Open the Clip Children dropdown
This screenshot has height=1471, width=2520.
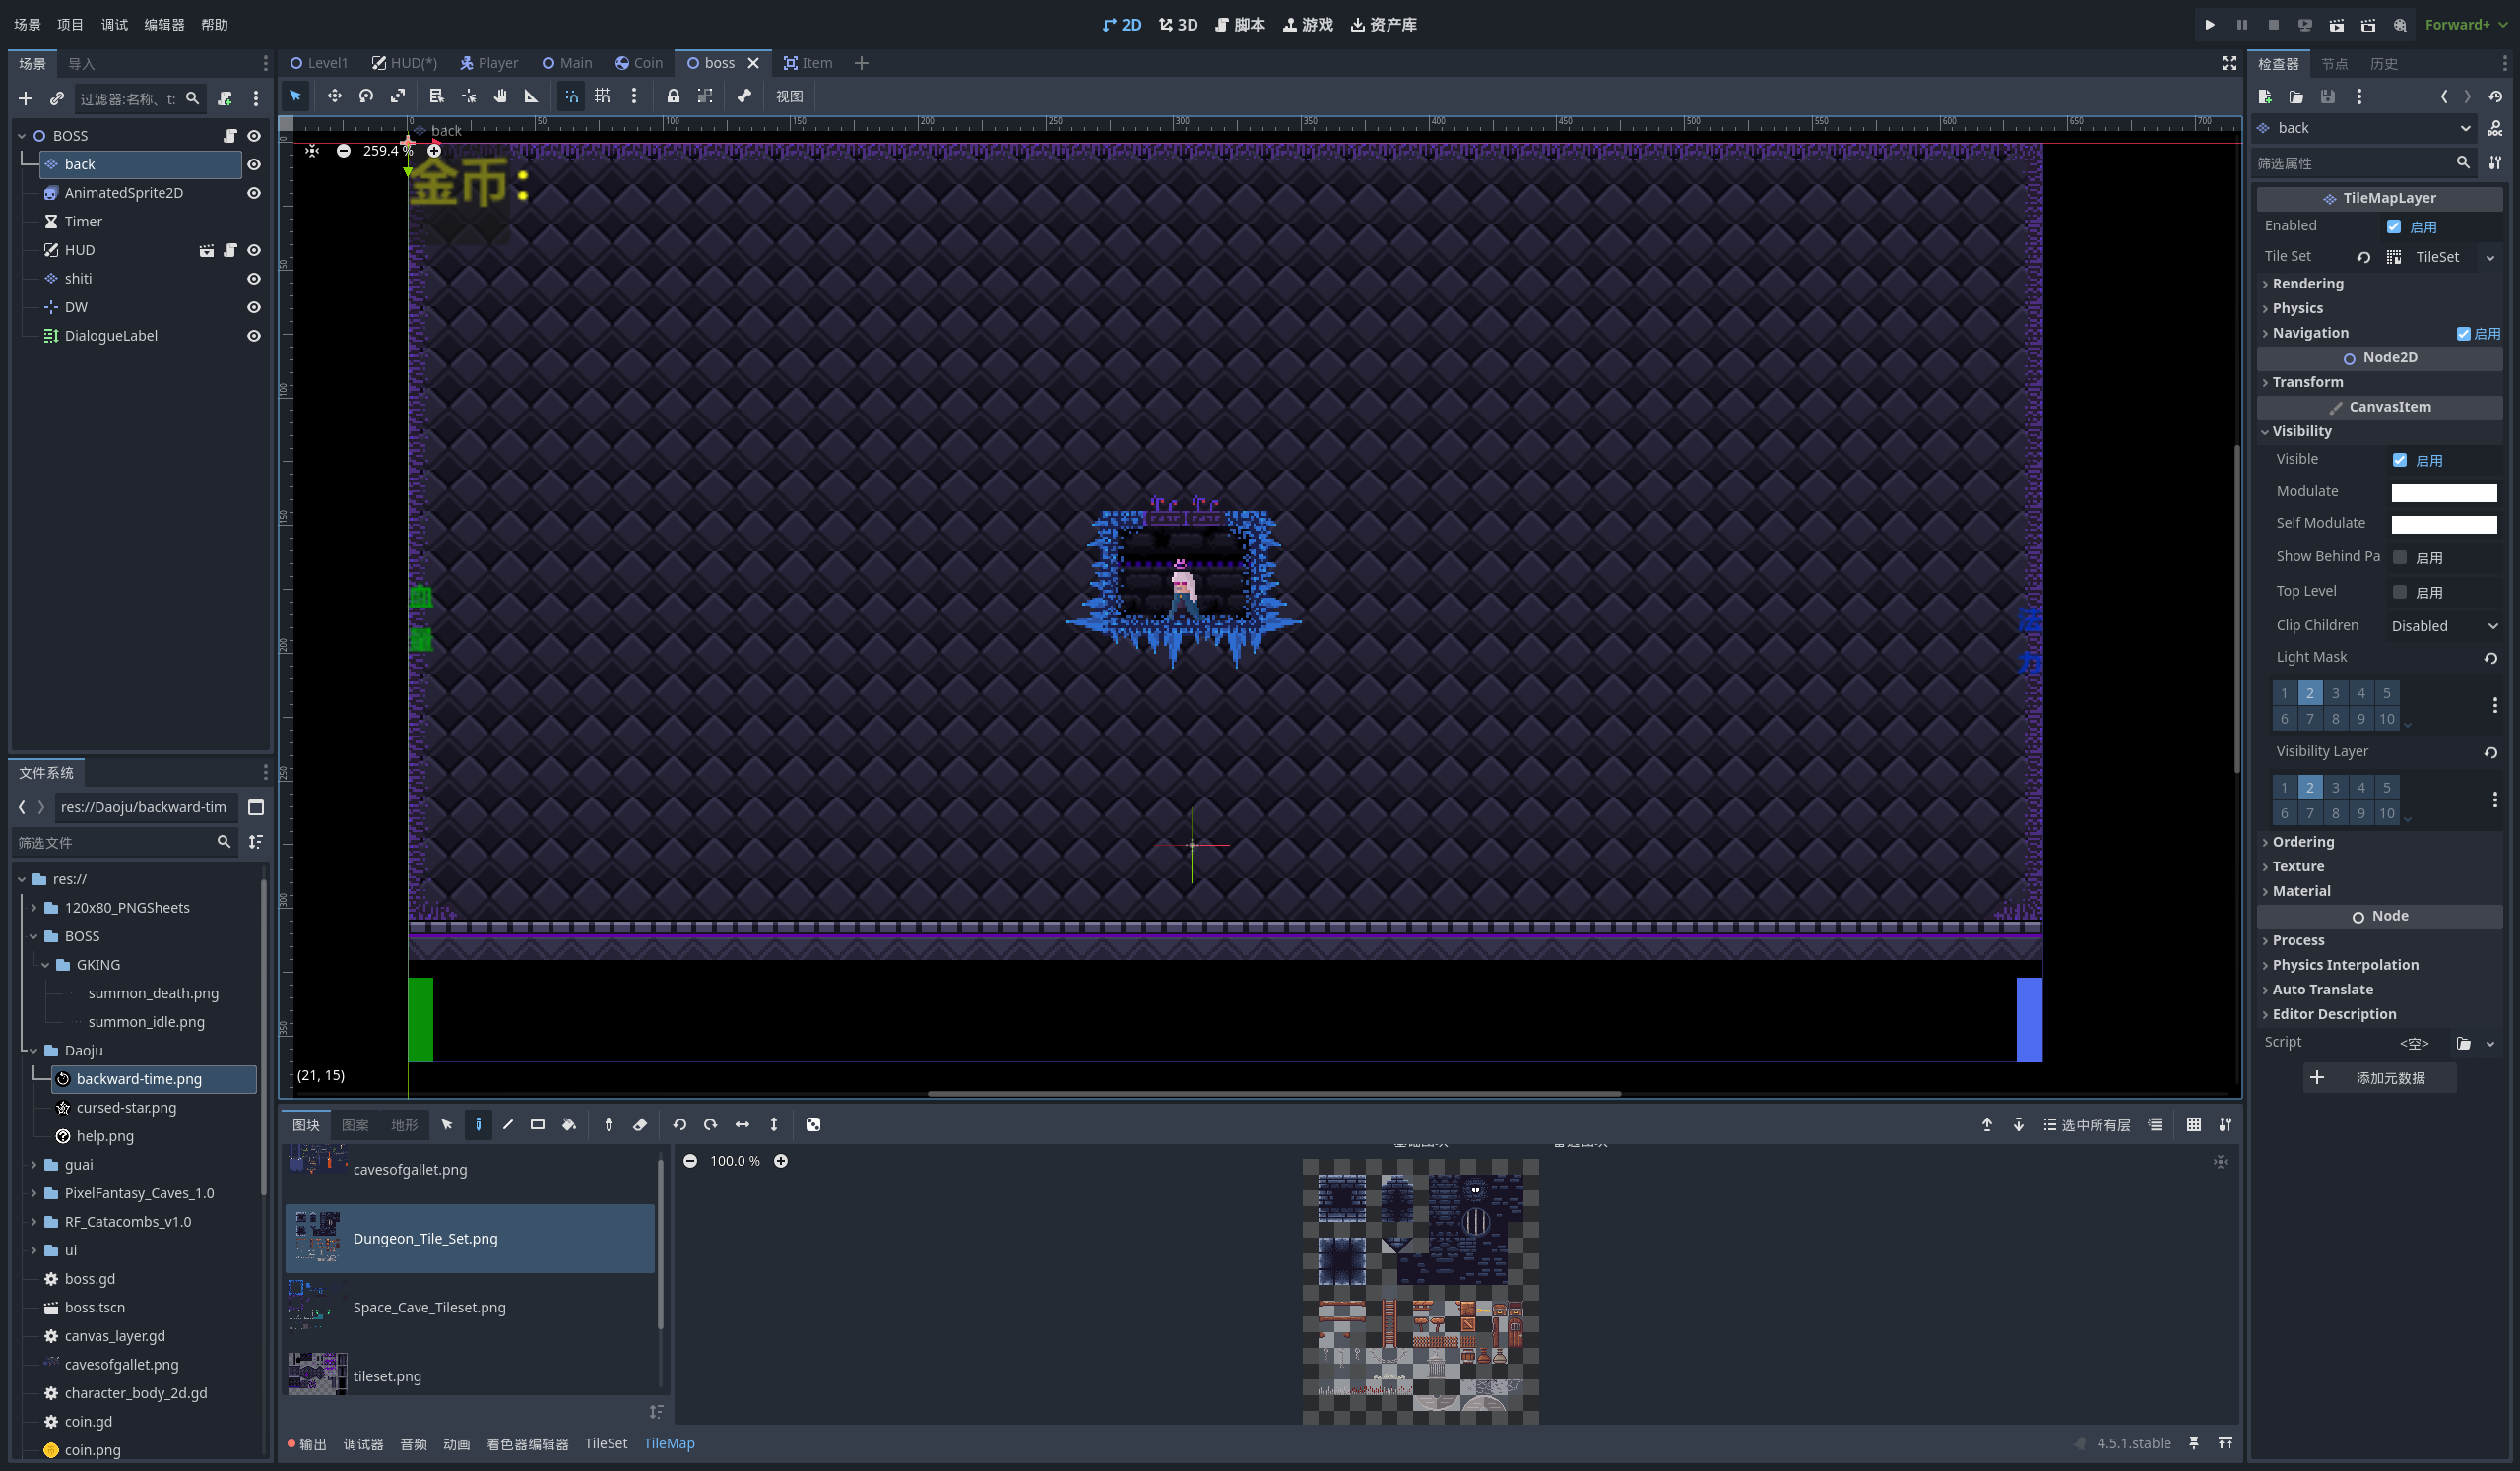pyautogui.click(x=2443, y=626)
